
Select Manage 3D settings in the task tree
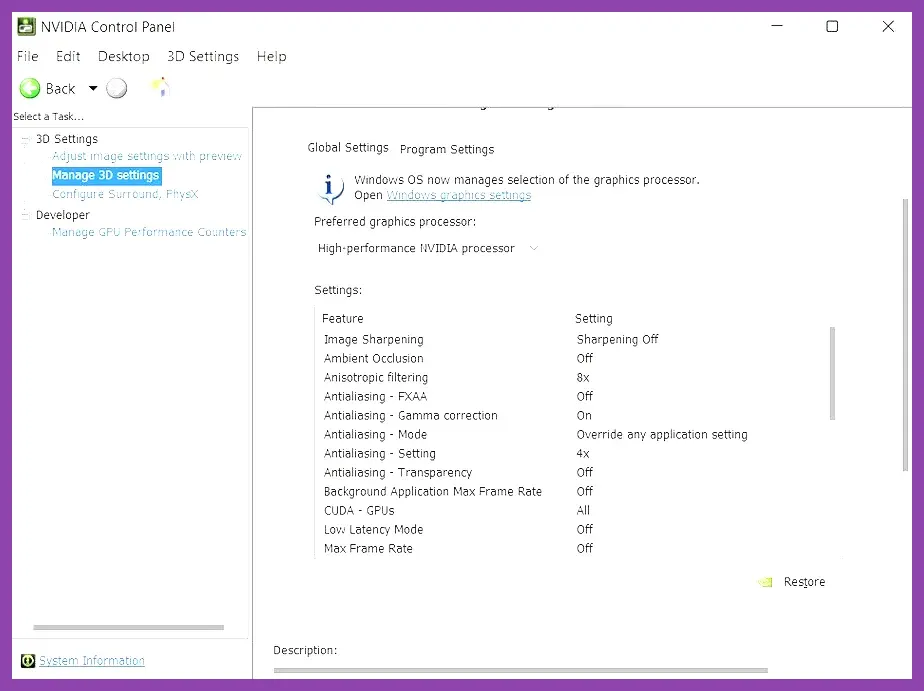(x=106, y=175)
